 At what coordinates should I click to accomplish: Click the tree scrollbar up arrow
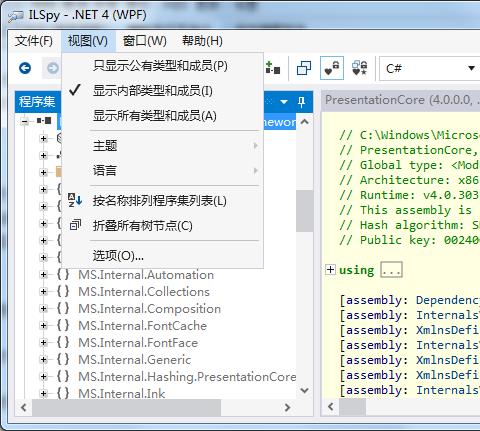coord(304,122)
